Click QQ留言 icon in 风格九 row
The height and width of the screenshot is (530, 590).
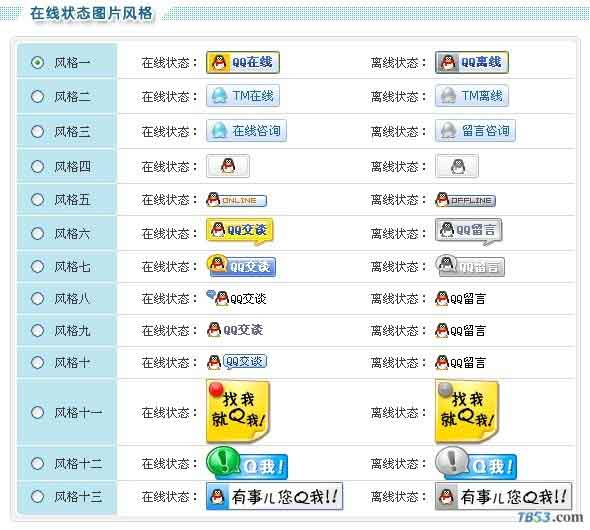pos(461,331)
